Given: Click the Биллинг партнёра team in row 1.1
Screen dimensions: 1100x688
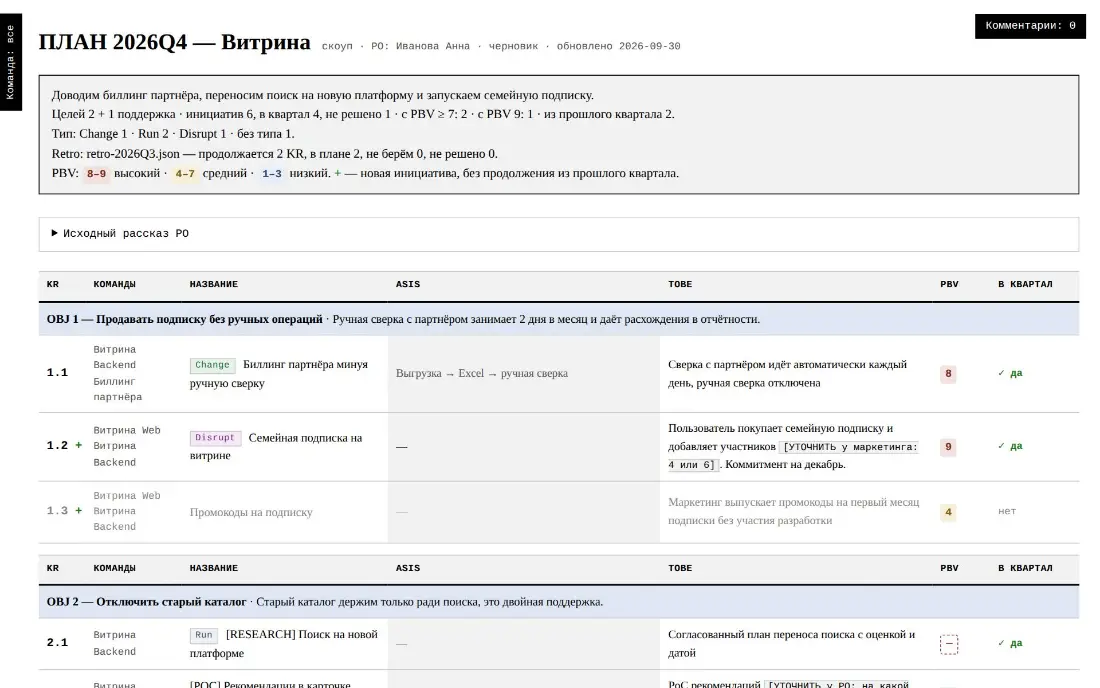Looking at the screenshot, I should [117, 389].
